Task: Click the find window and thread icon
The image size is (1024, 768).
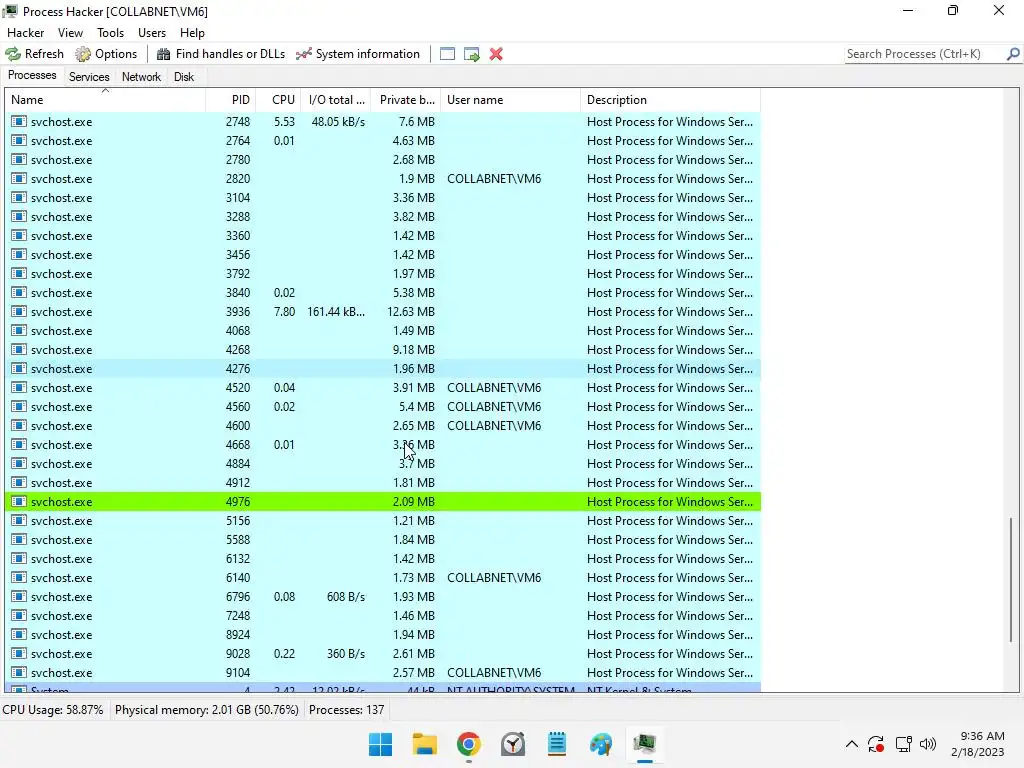Action: click(472, 54)
